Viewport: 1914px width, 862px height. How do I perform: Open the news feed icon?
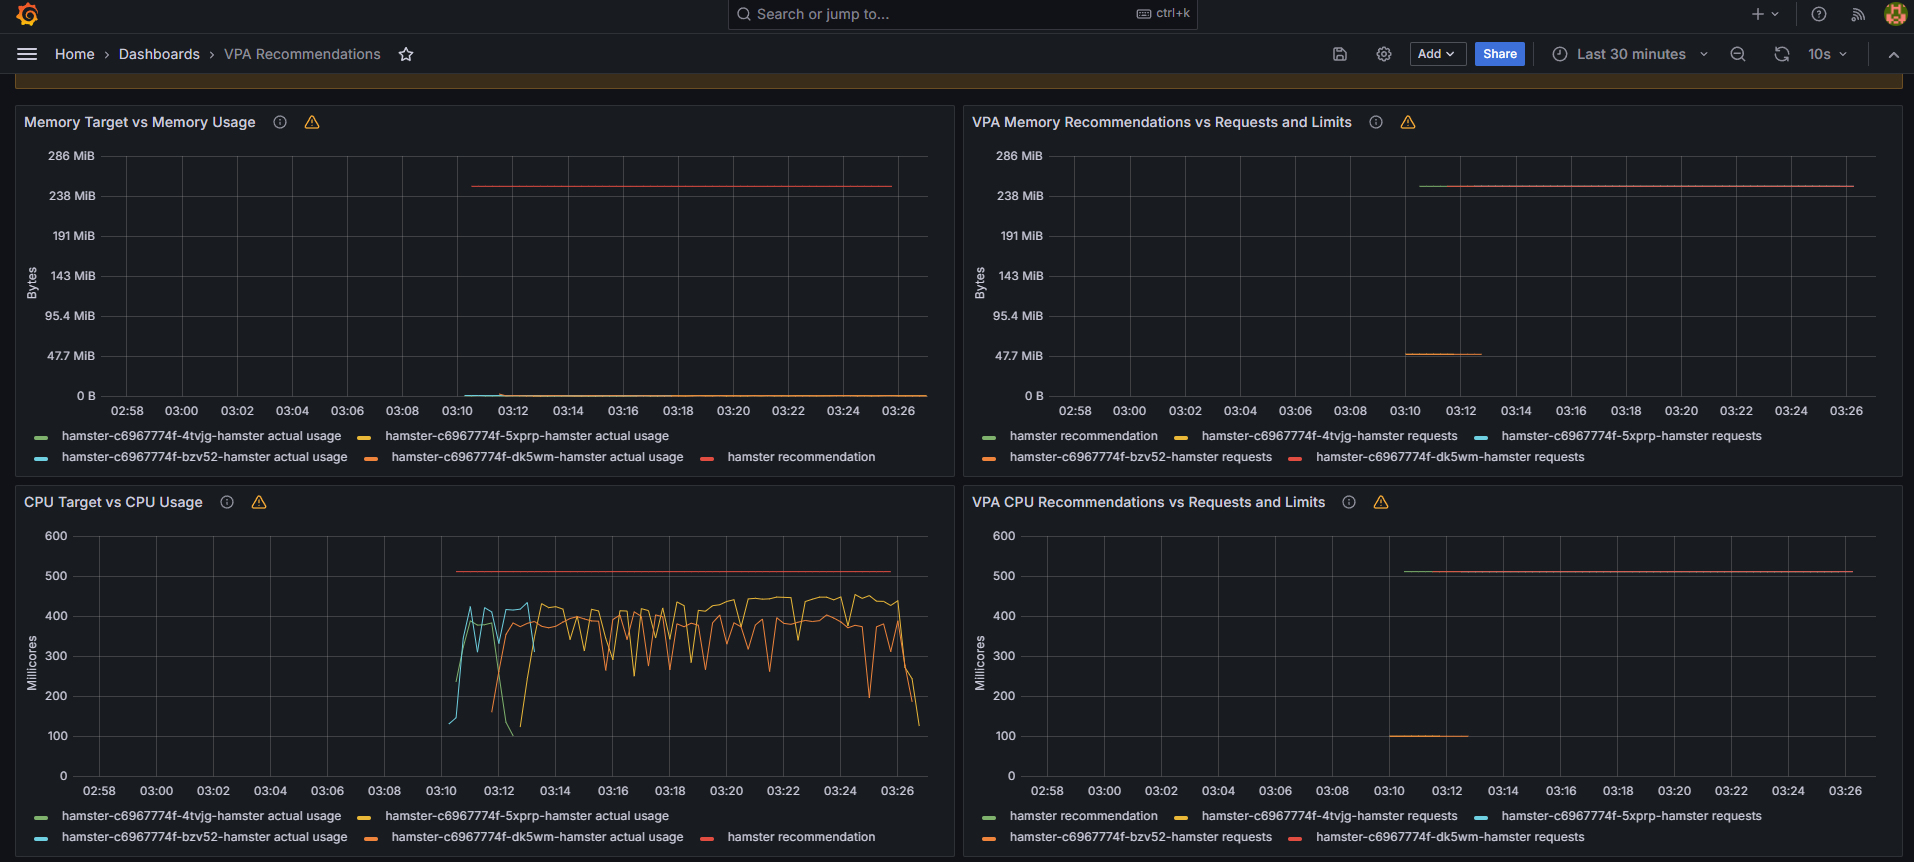(x=1858, y=14)
